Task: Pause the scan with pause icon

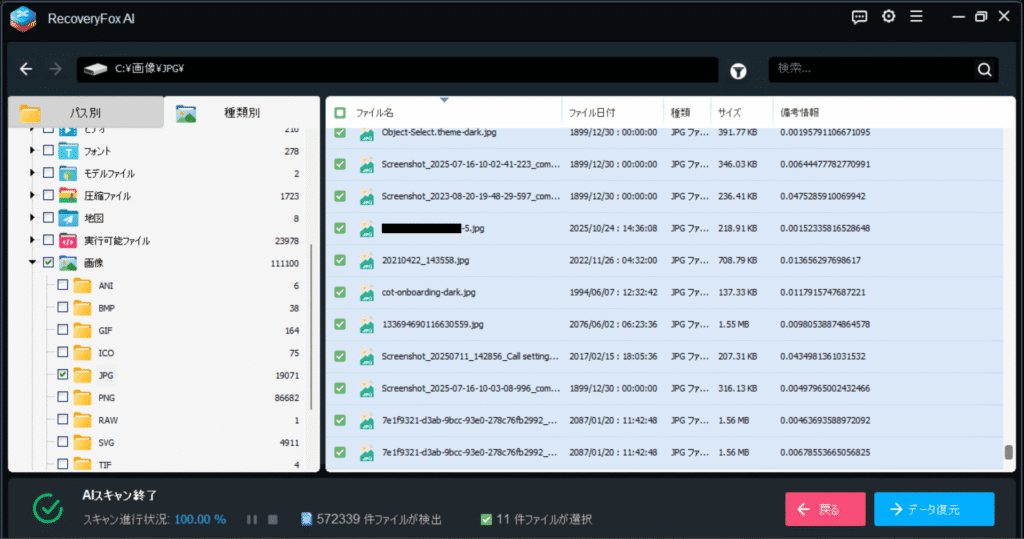Action: (252, 519)
